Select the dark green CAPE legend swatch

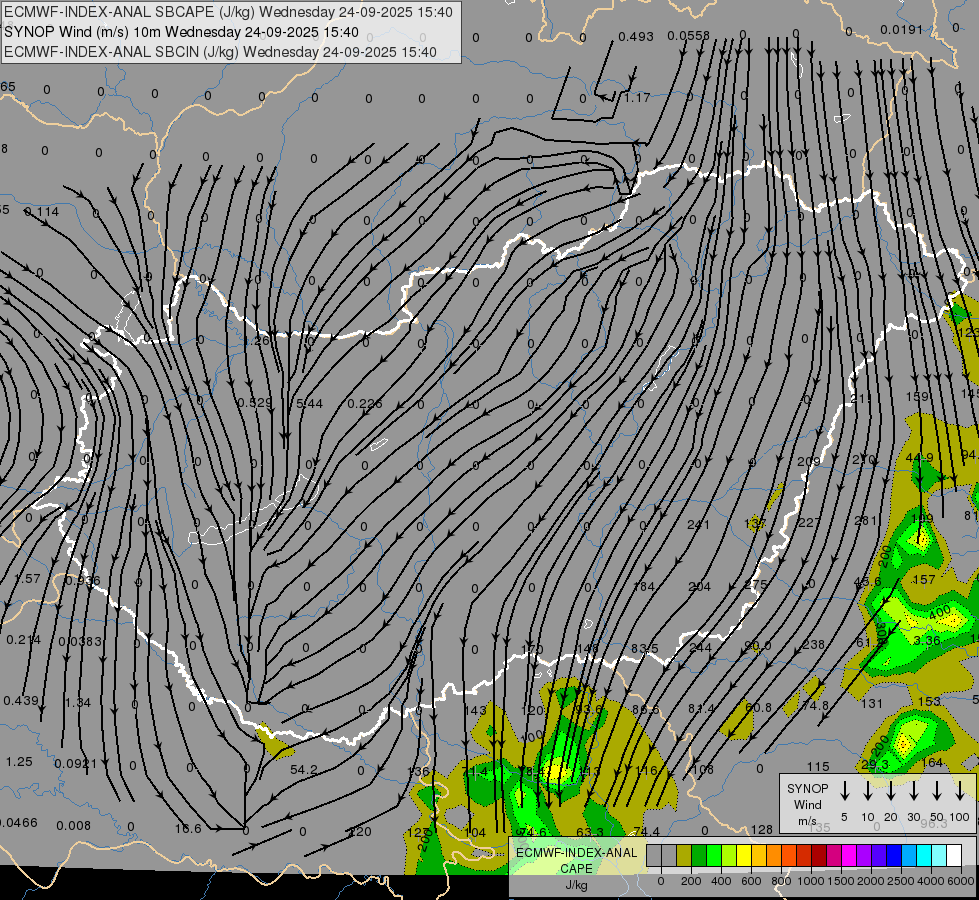[699, 856]
